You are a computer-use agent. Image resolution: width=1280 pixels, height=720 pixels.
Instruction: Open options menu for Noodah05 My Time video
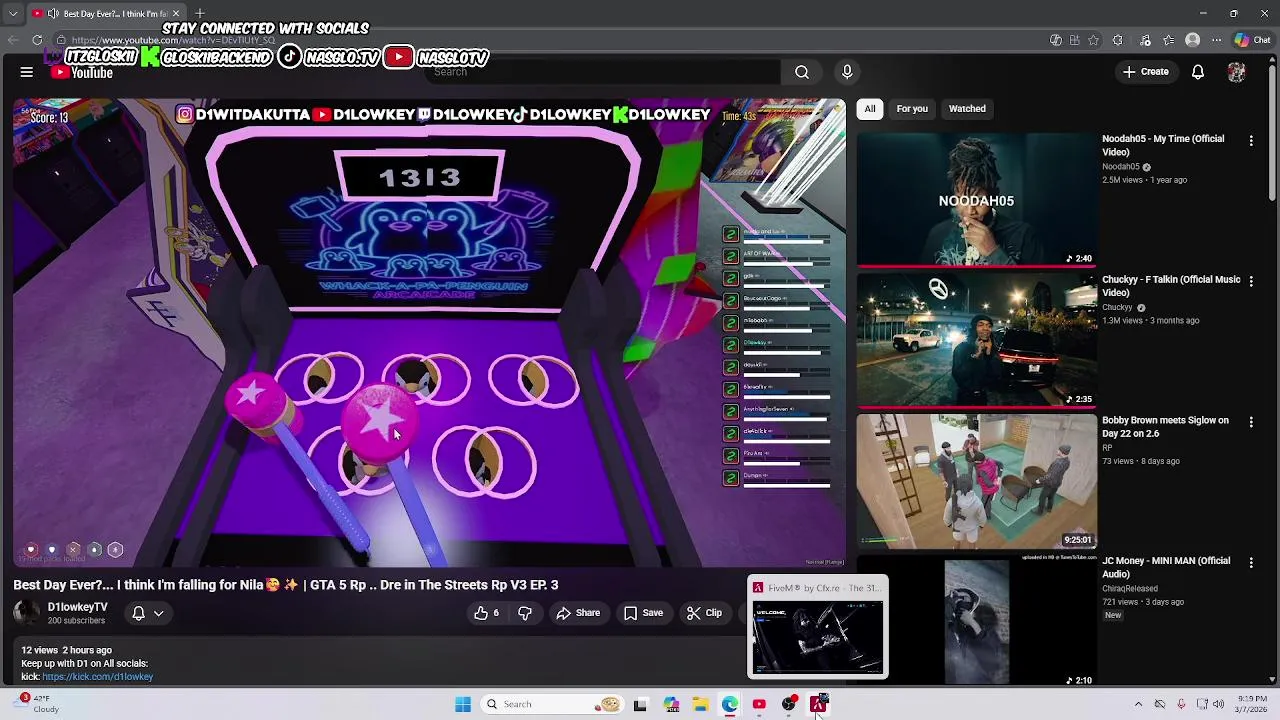pyautogui.click(x=1251, y=141)
